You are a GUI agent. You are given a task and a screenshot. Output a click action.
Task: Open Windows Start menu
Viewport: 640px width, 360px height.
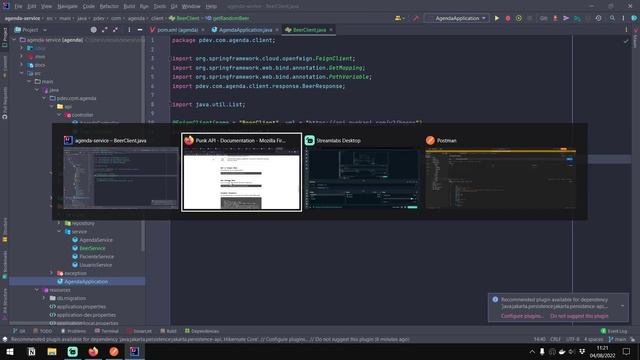[x=10, y=352]
